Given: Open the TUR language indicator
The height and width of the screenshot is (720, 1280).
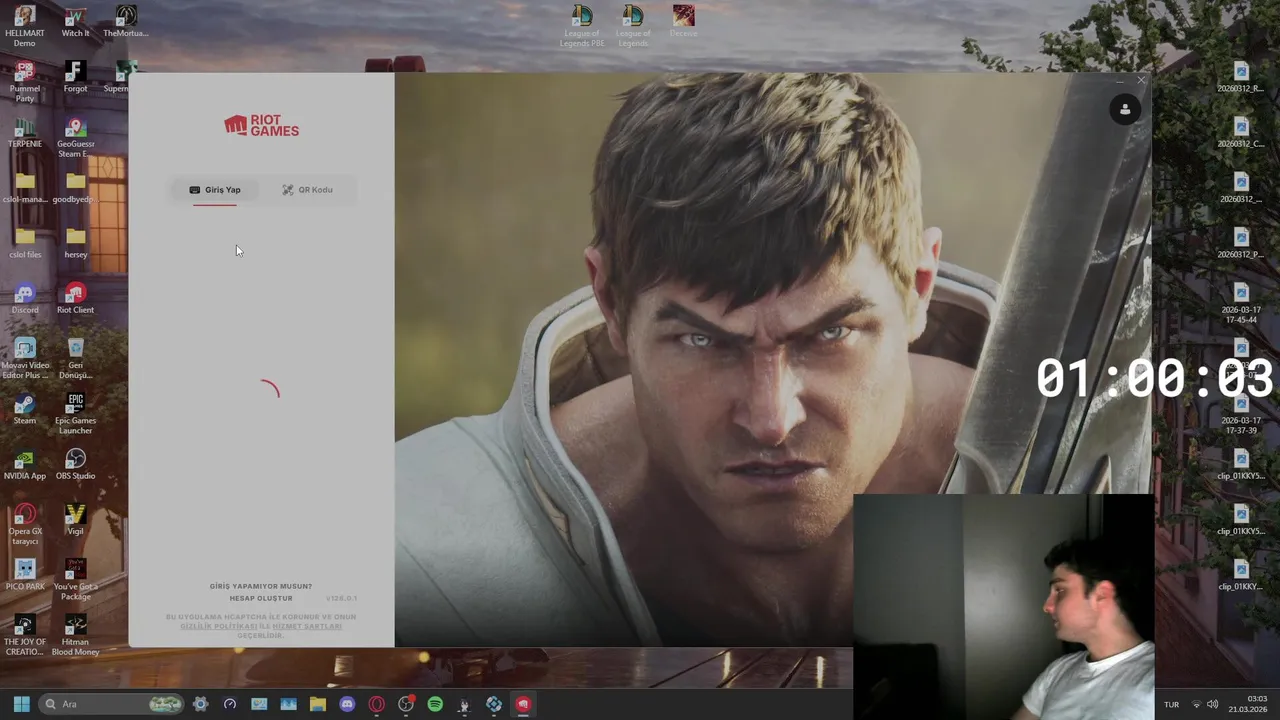Looking at the screenshot, I should [1171, 704].
